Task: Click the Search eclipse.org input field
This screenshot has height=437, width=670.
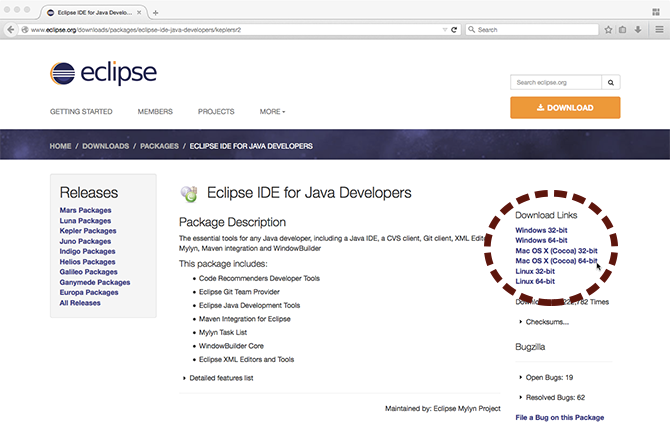Action: [556, 82]
